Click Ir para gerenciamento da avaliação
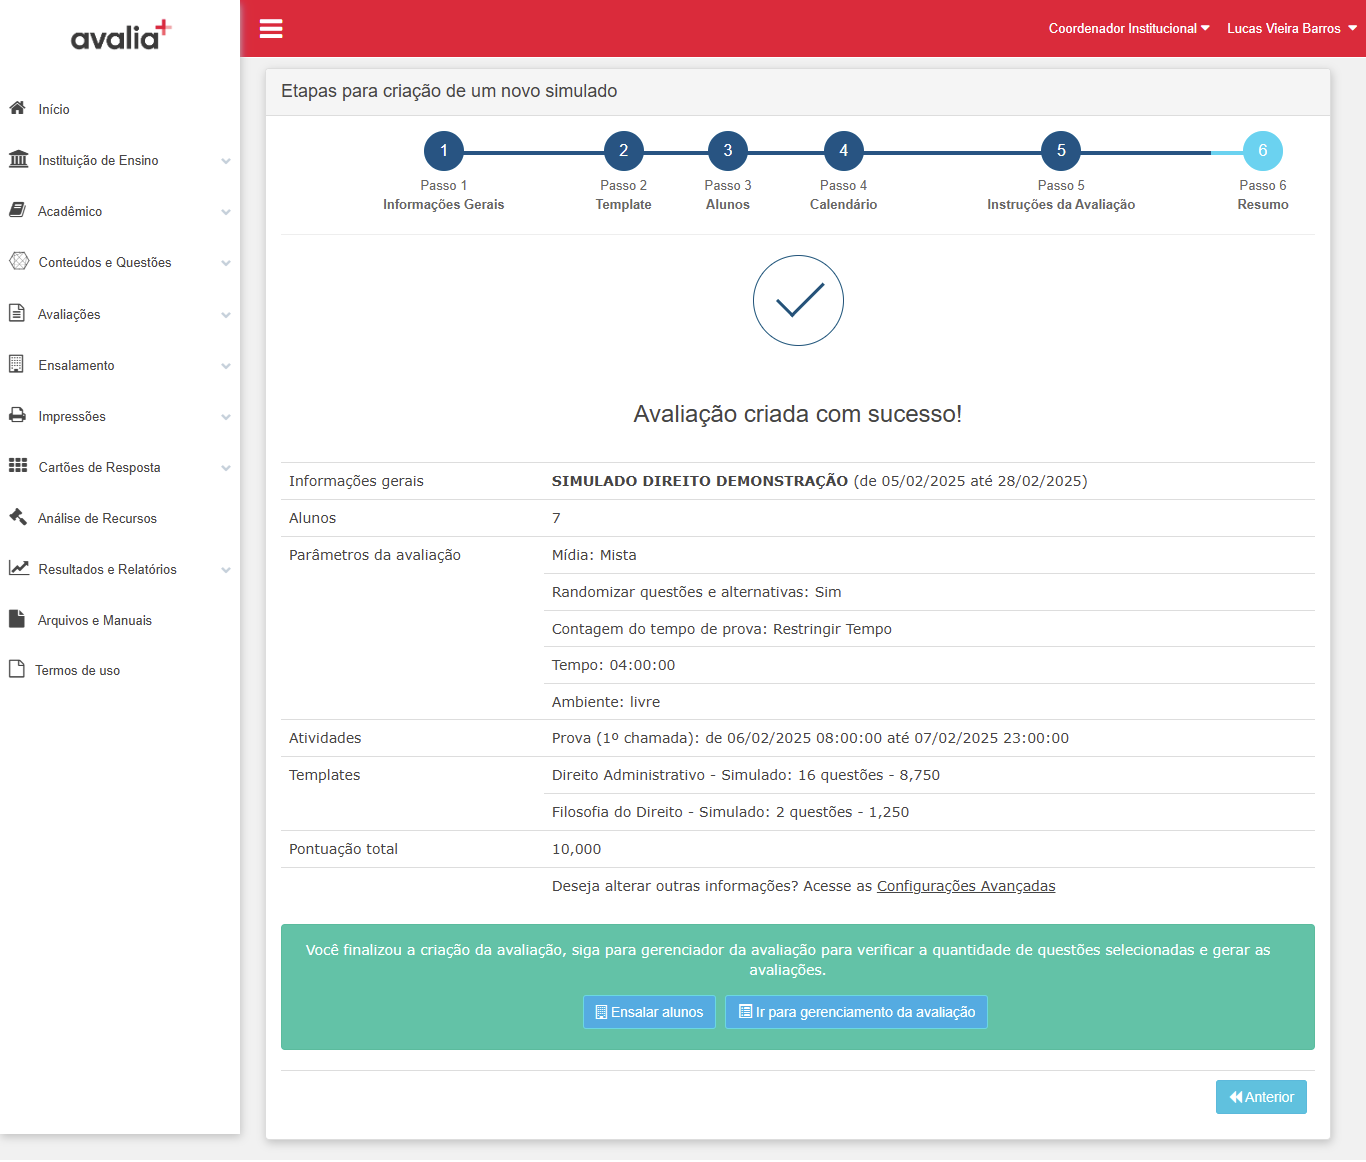Image resolution: width=1366 pixels, height=1162 pixels. click(856, 1012)
